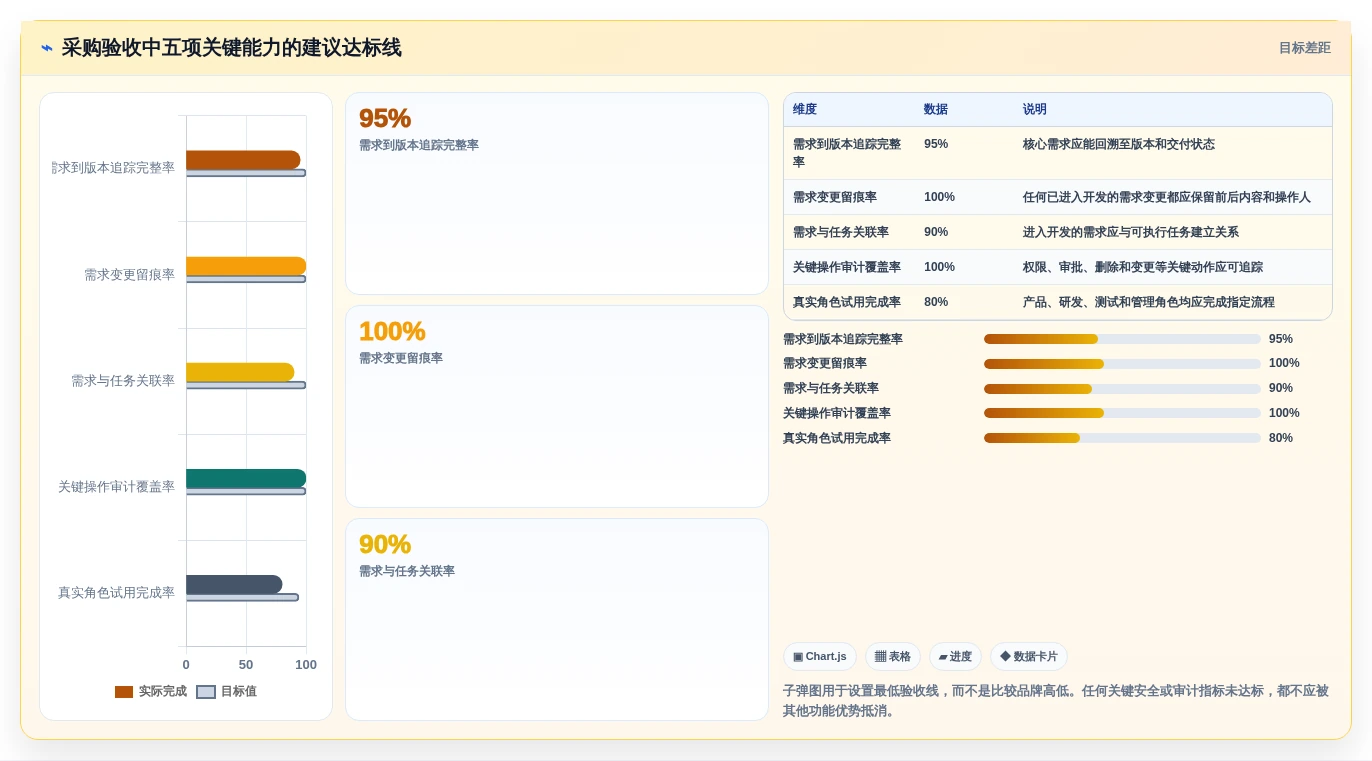Select the 进度 tag chip
Viewport: 1372px width, 761px height.
(x=955, y=657)
